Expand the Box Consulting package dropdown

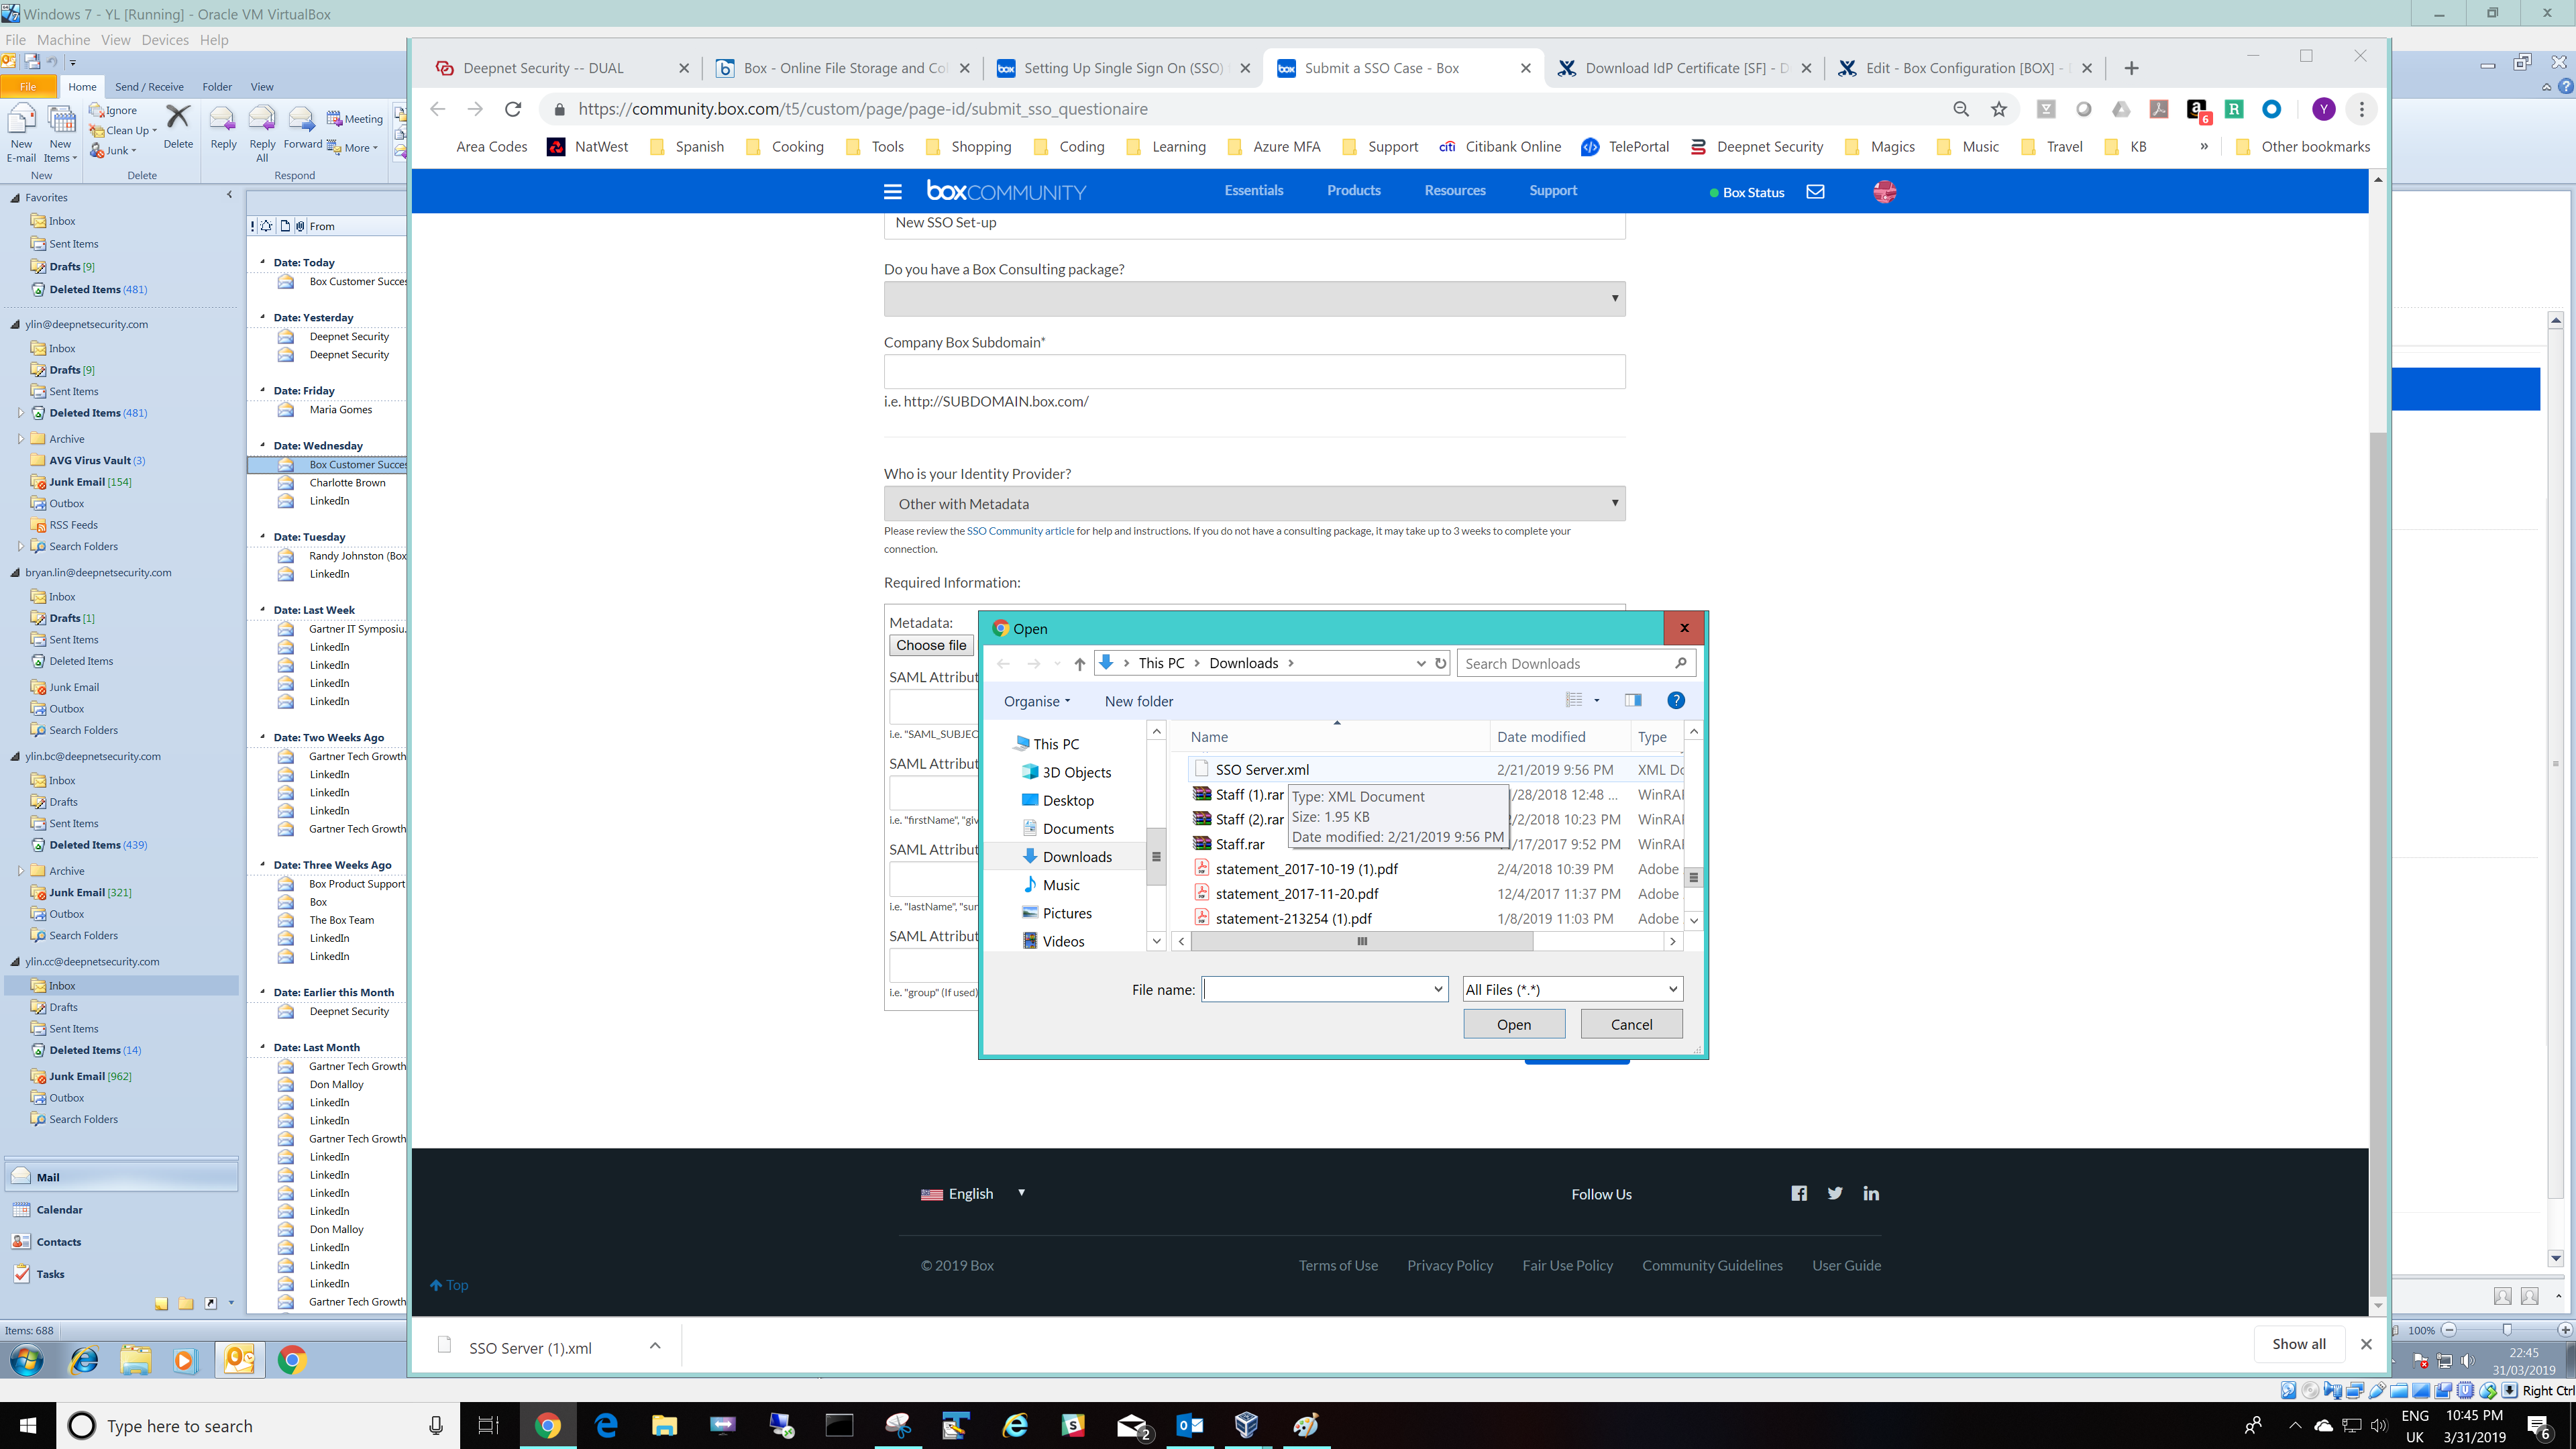tap(1254, 299)
